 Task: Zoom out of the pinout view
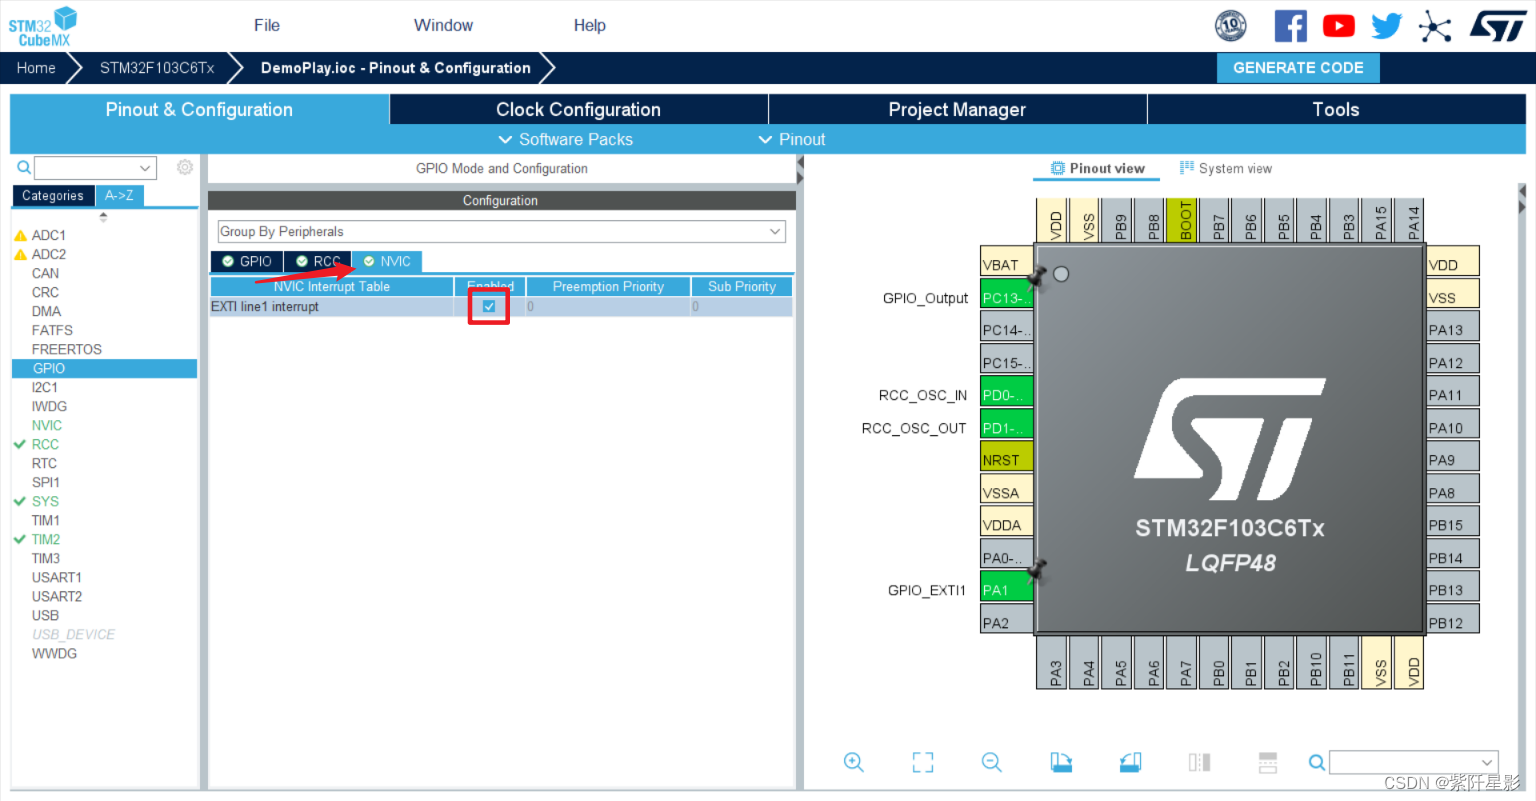(x=991, y=762)
